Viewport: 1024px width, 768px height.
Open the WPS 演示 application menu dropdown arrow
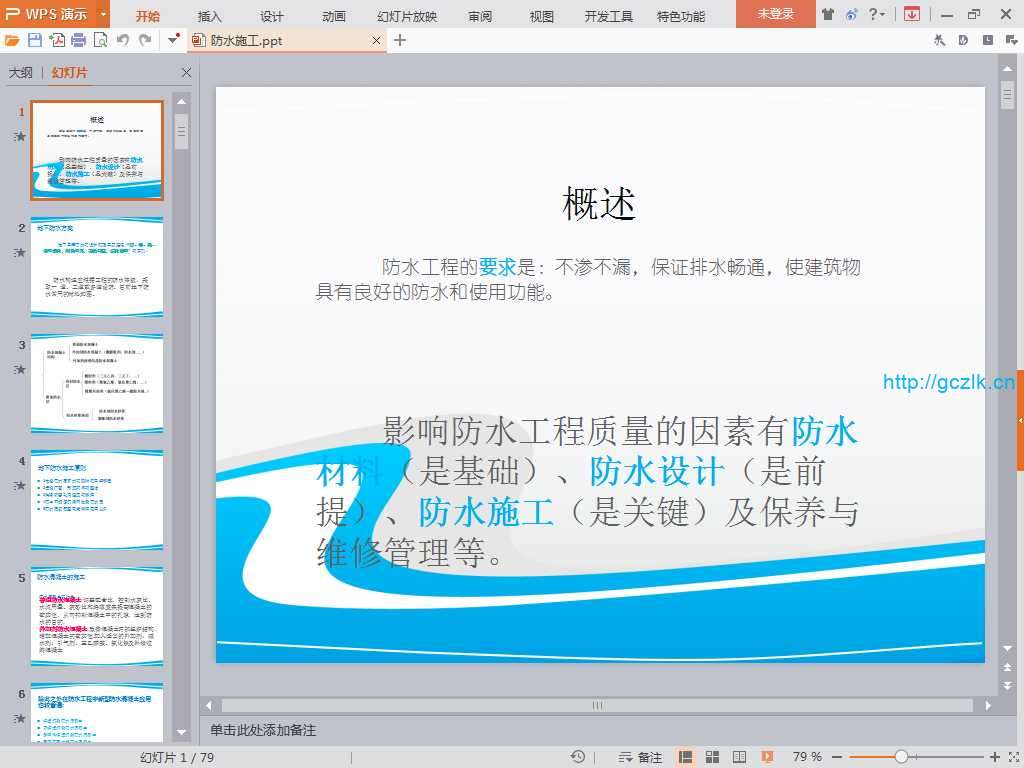click(103, 15)
